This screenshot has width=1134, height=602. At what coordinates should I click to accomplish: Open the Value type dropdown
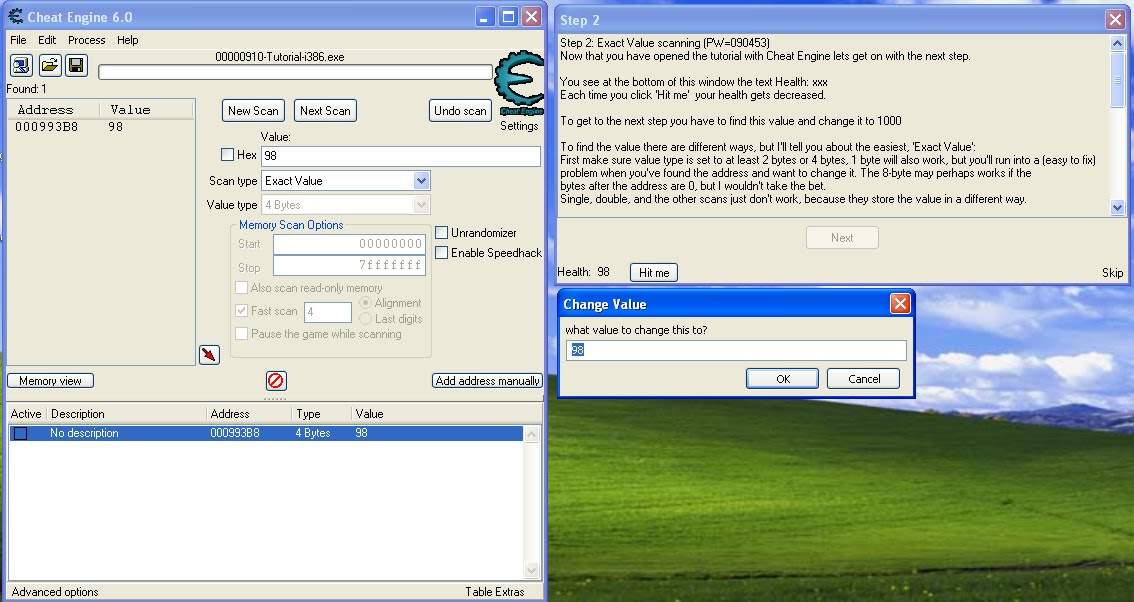point(421,204)
